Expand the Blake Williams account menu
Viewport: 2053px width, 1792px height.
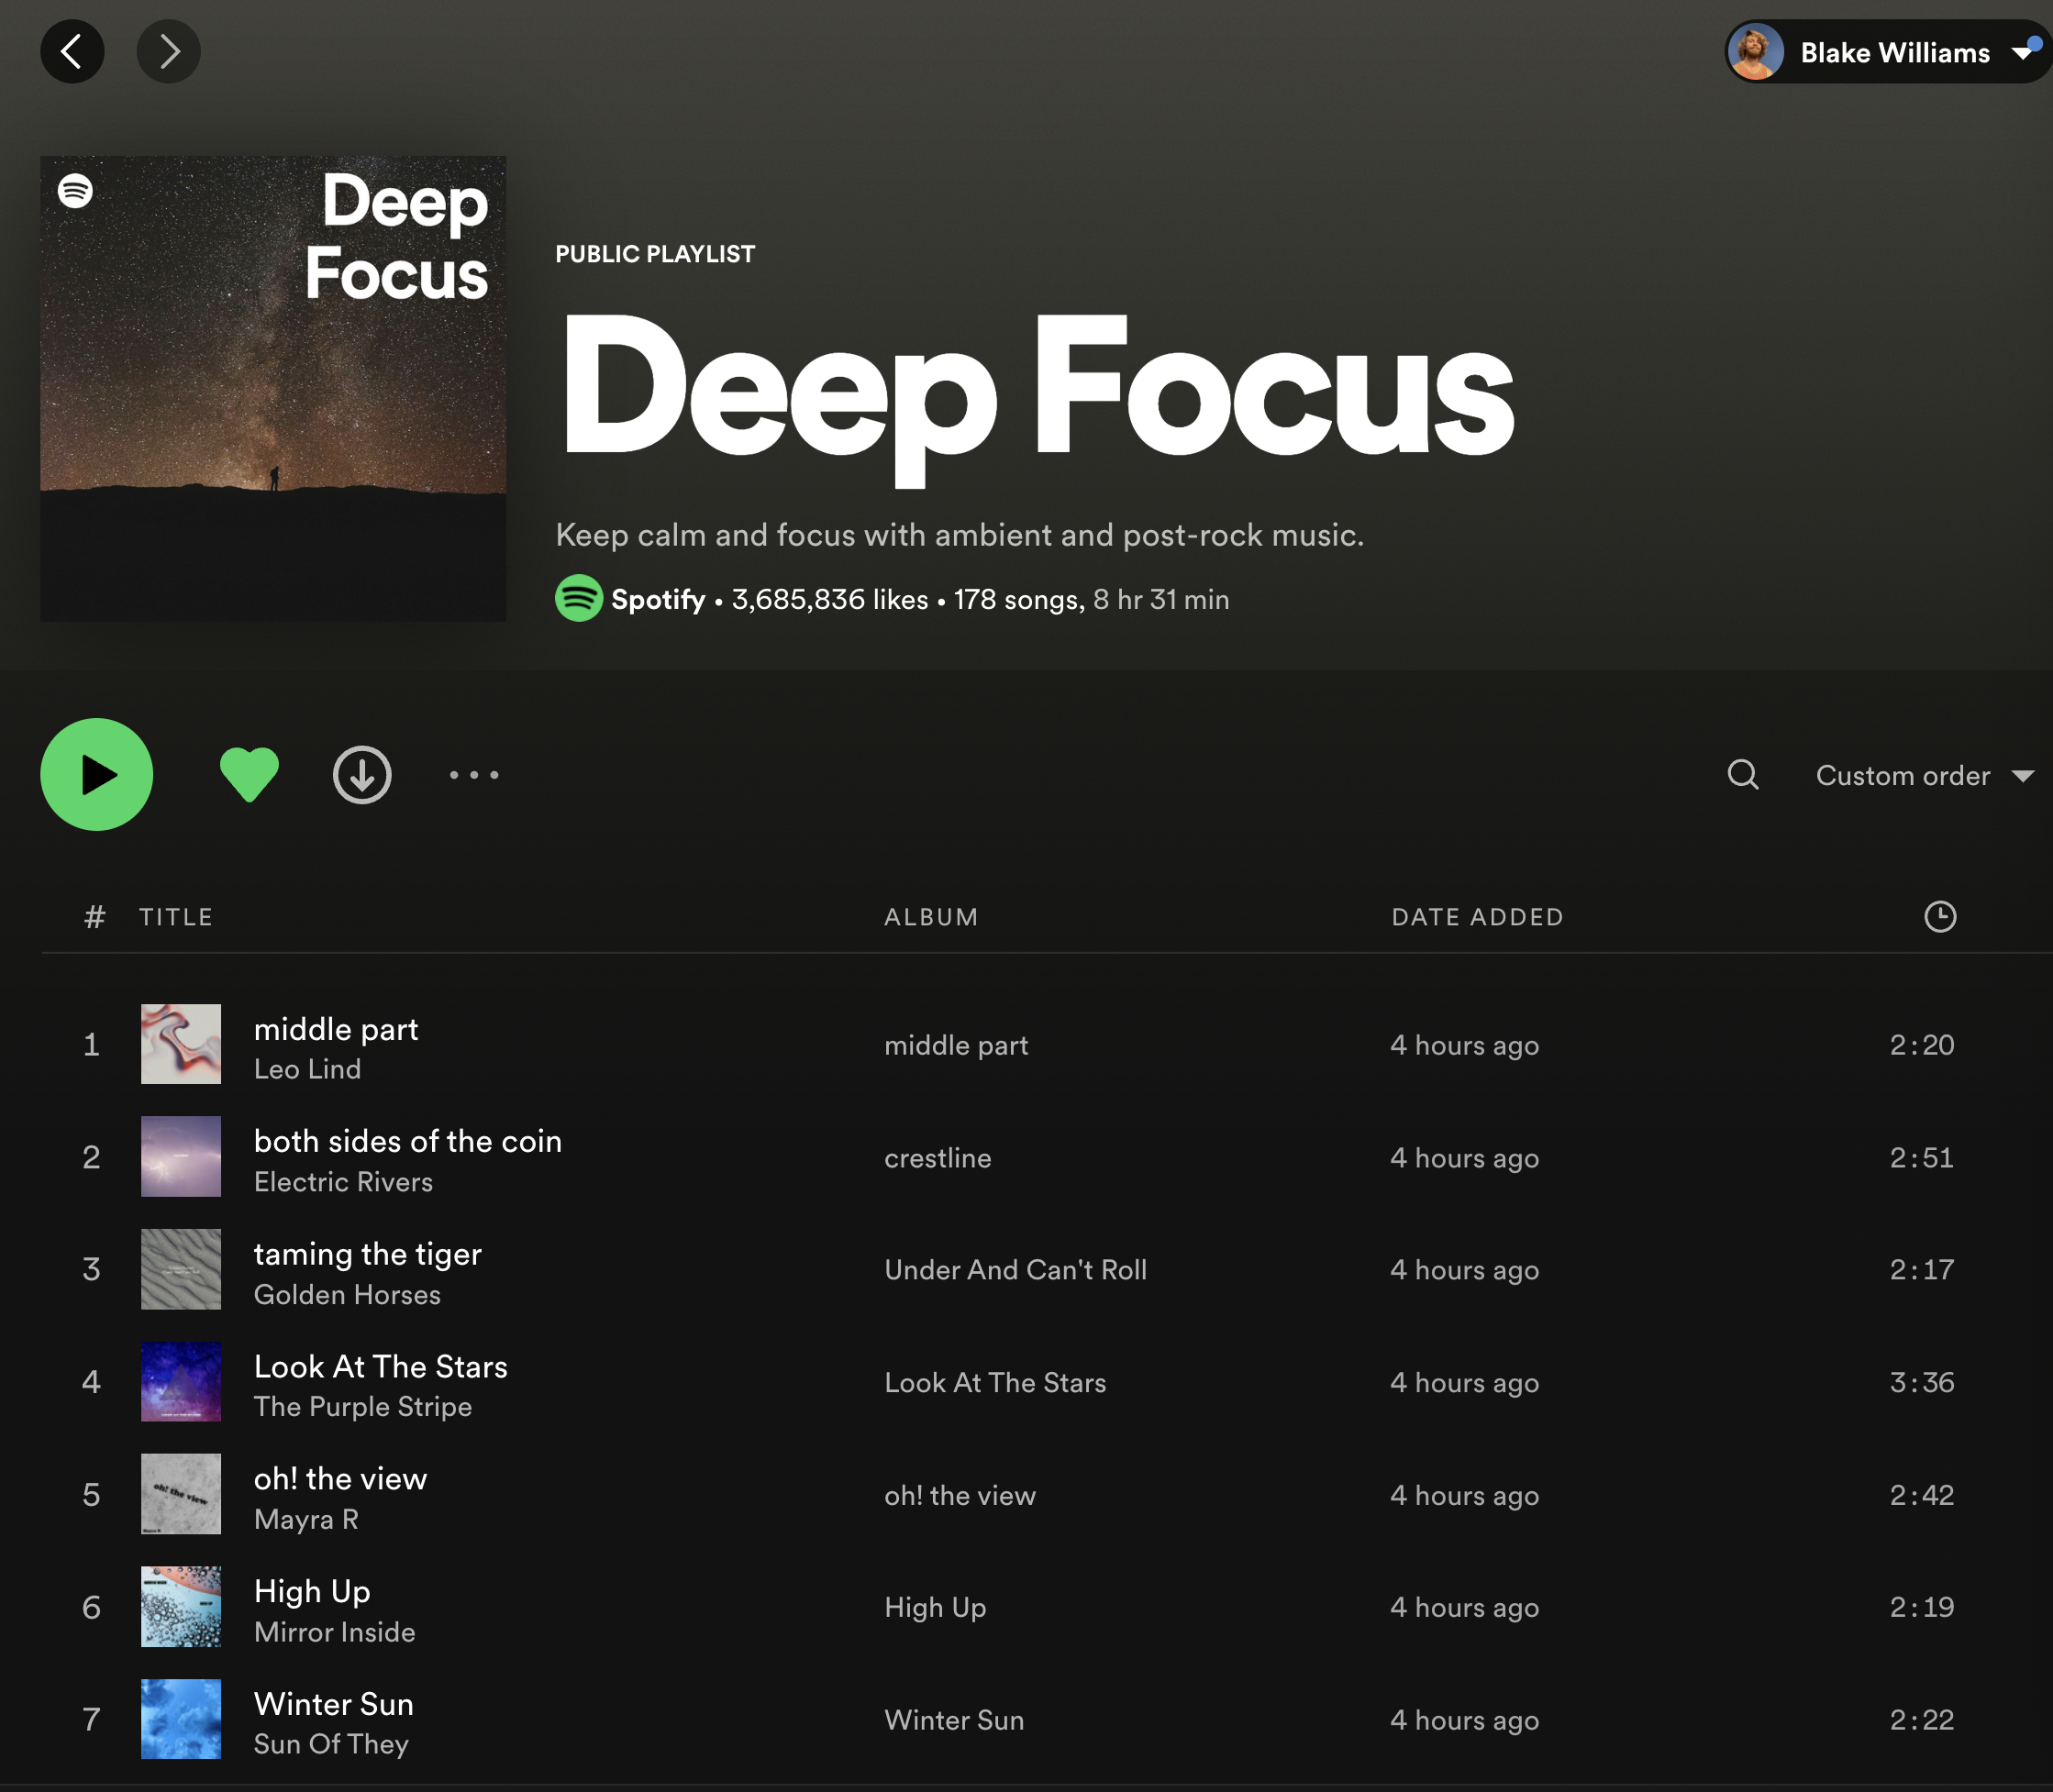coord(2021,53)
